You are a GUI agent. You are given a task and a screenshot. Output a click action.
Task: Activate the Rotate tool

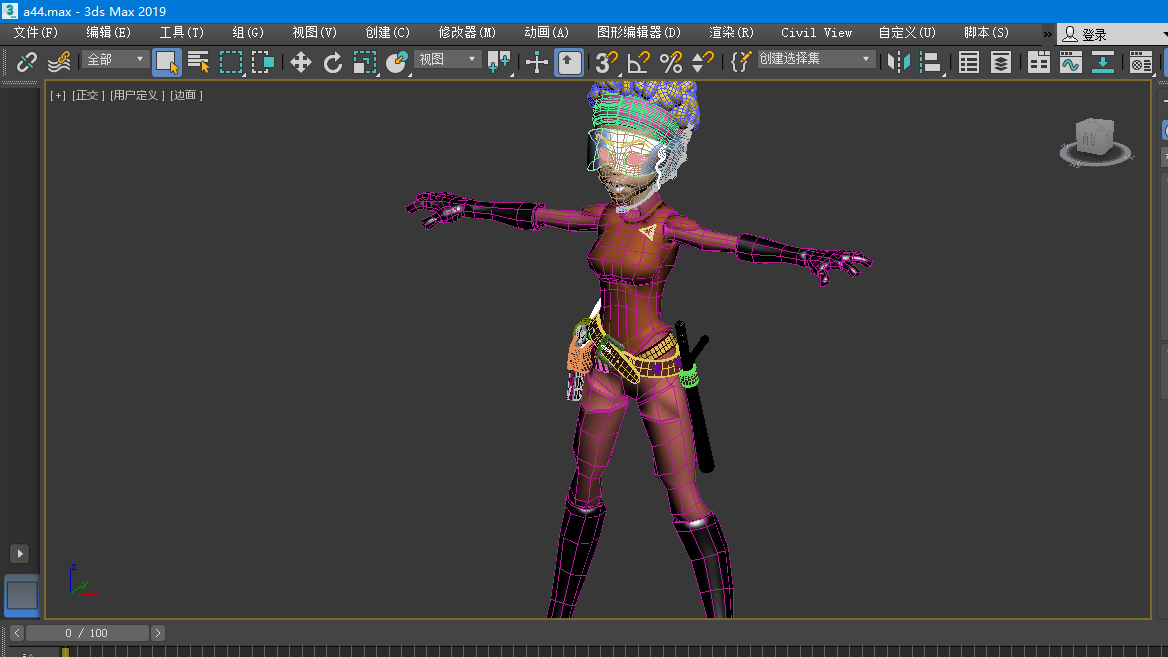pos(333,63)
